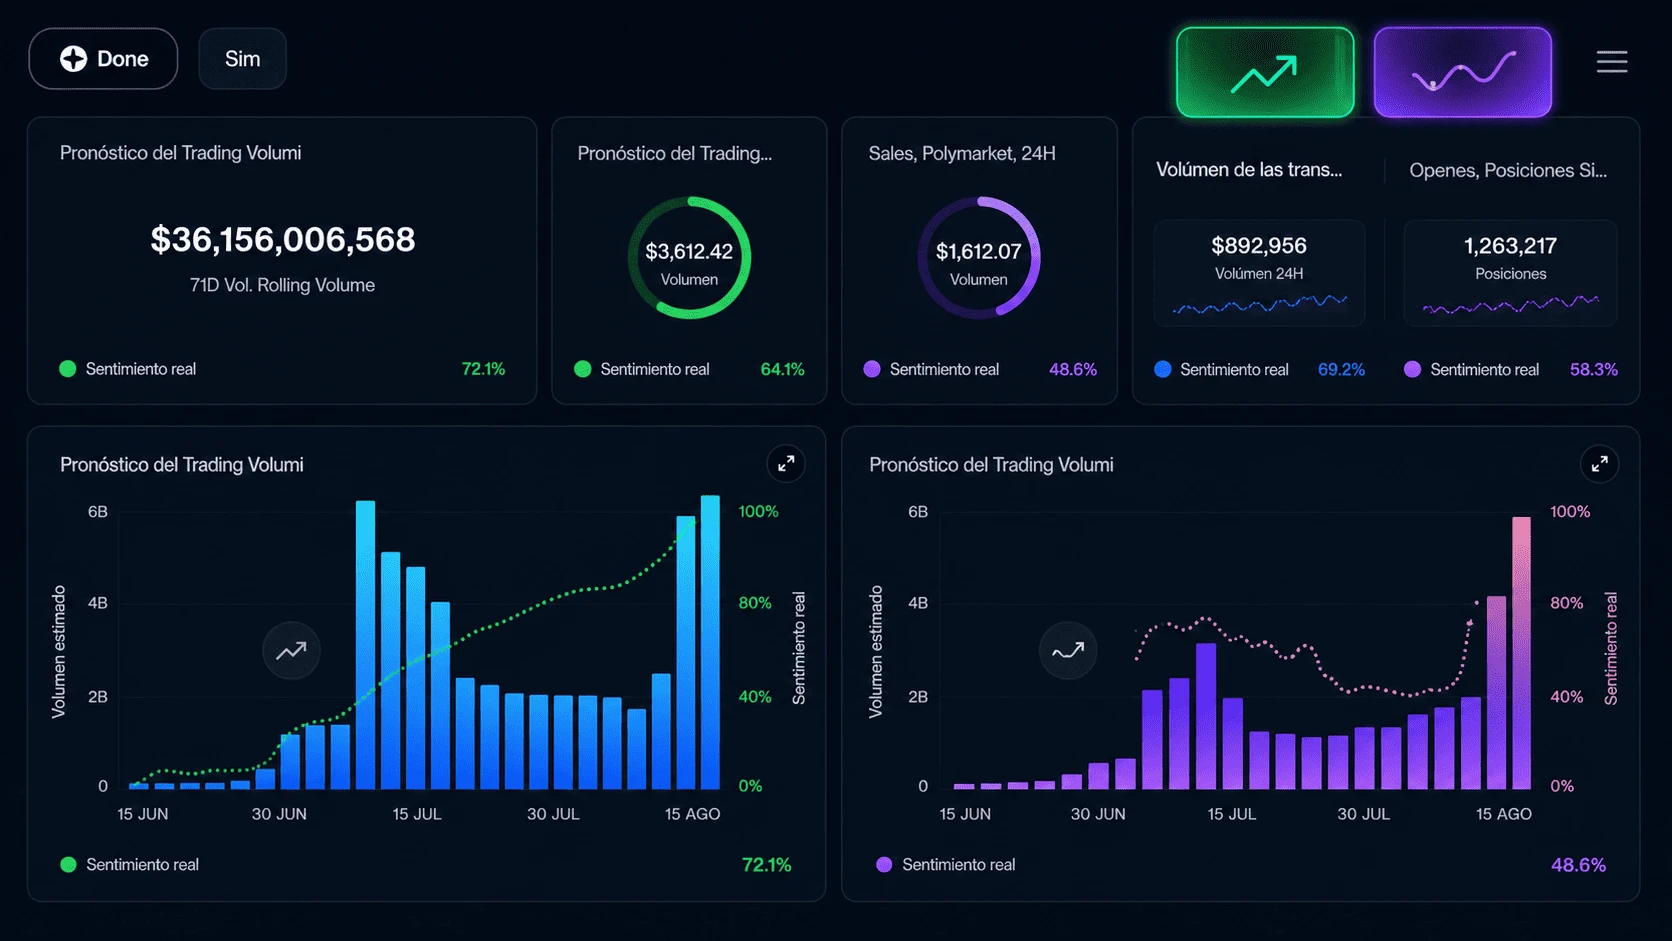Click the 69.2% sentiment value
1672x941 pixels.
[x=1341, y=369]
